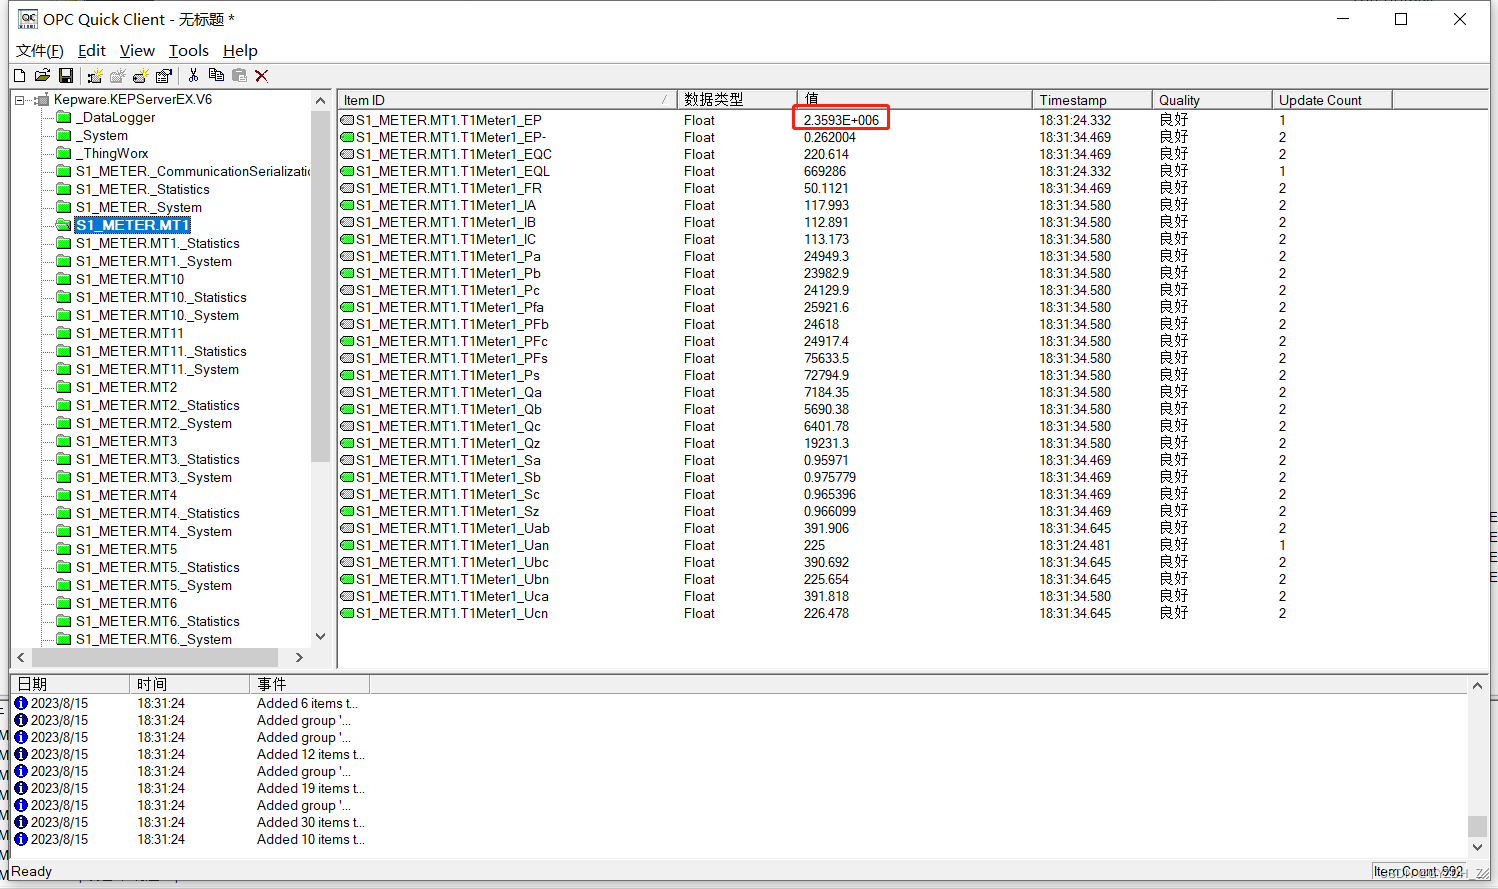
Task: Click the New Server Connection toolbar icon
Action: (x=94, y=75)
